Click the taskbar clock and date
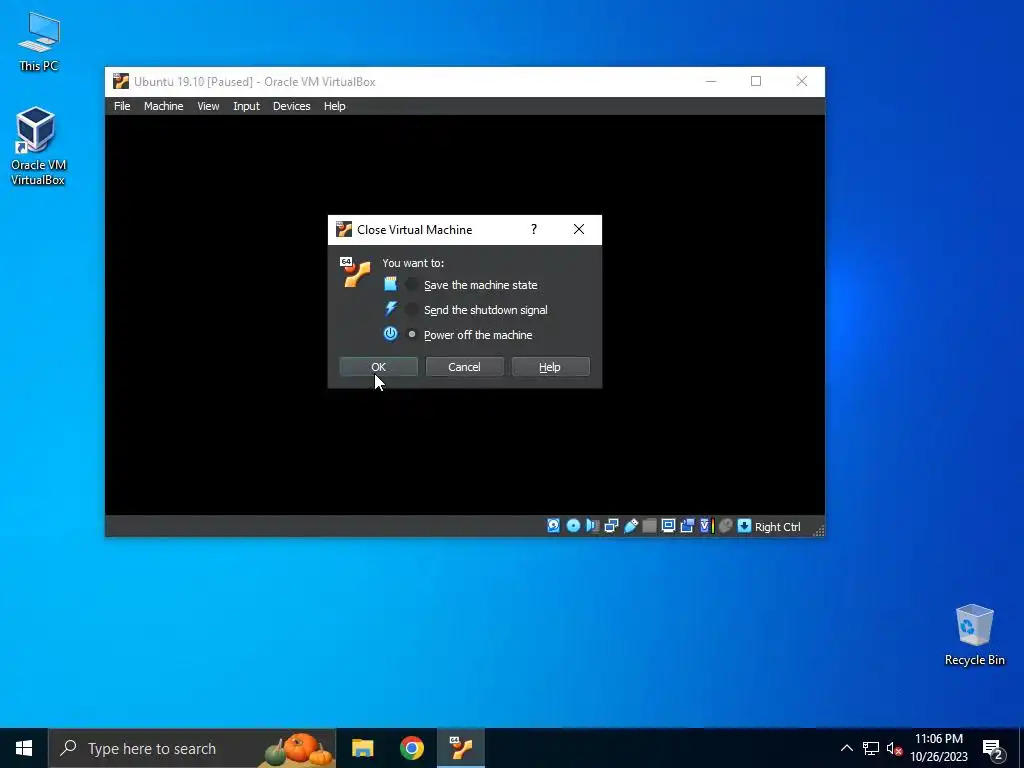 click(x=939, y=748)
